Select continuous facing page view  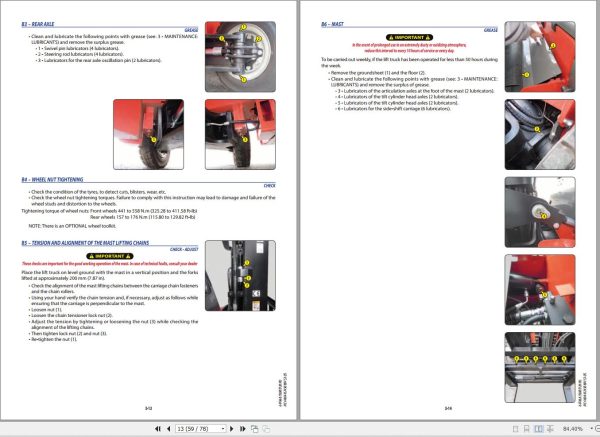[550, 429]
